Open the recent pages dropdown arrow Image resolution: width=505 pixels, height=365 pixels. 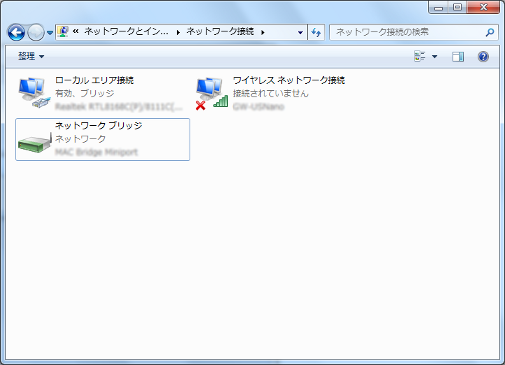point(50,33)
